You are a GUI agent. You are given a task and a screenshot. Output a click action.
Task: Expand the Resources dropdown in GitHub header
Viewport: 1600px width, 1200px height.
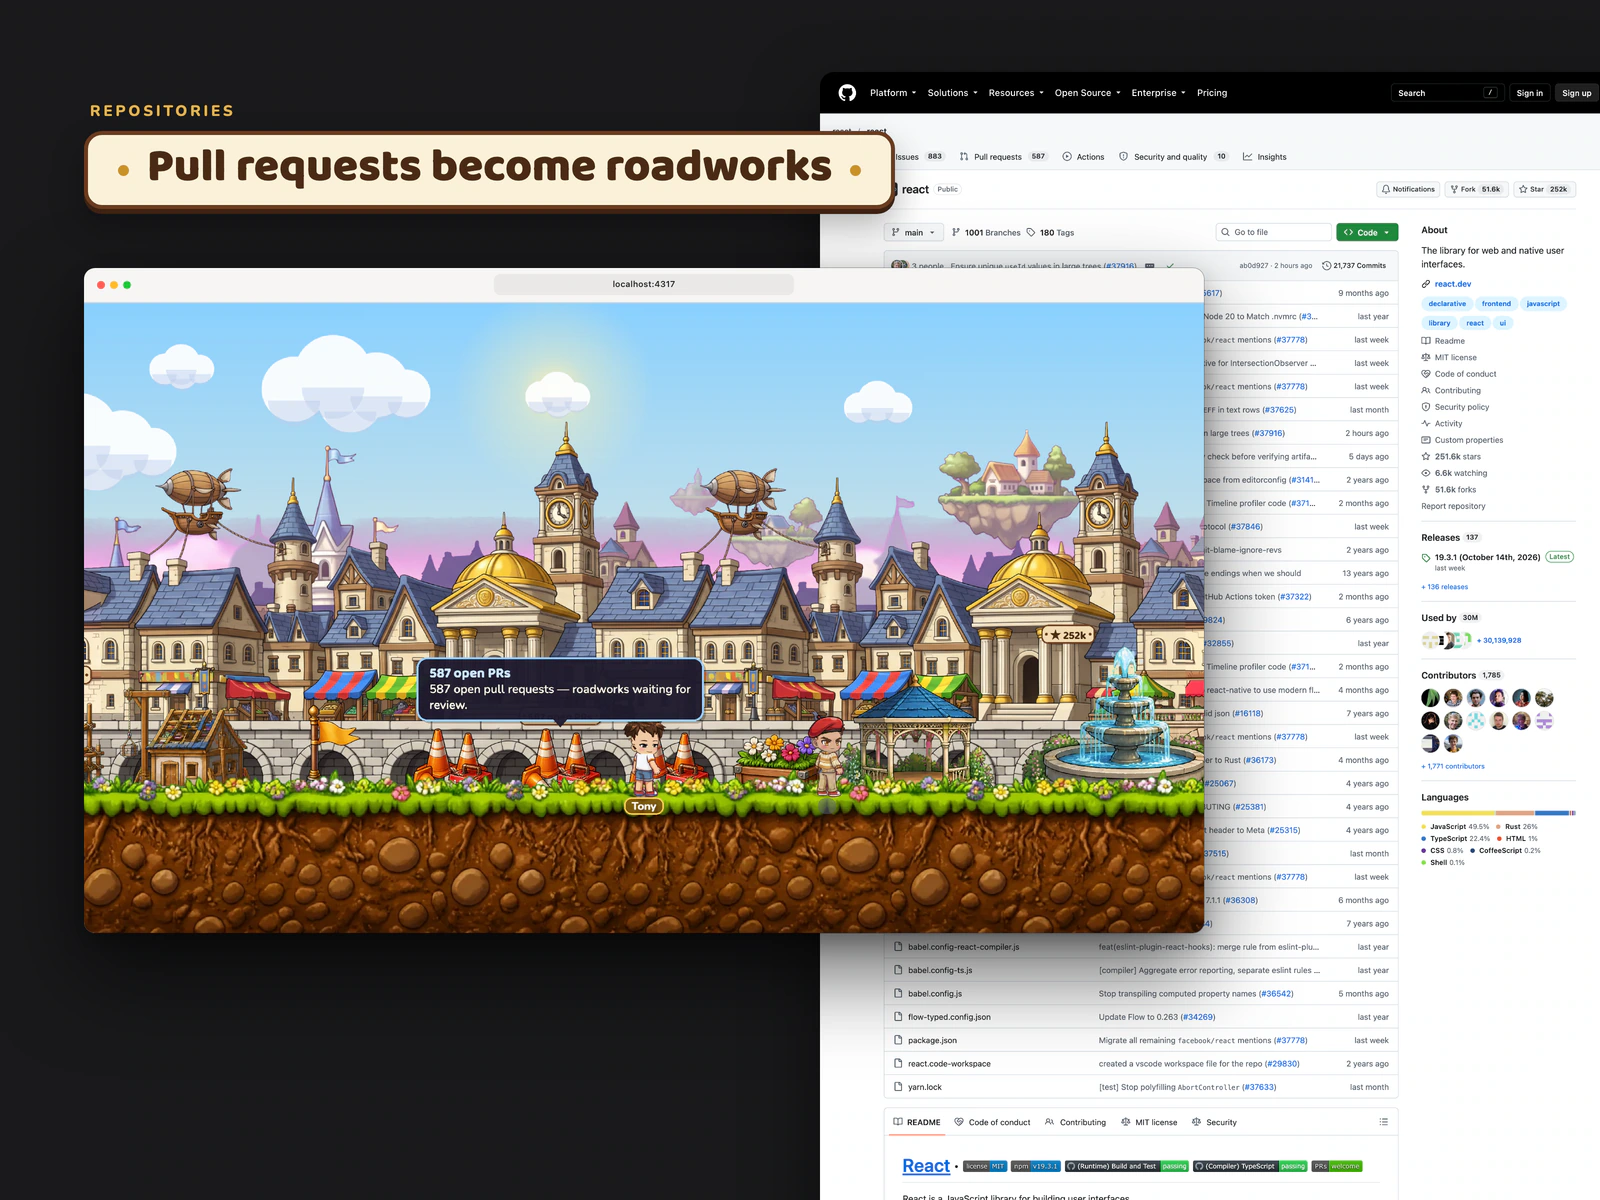[x=1016, y=93]
